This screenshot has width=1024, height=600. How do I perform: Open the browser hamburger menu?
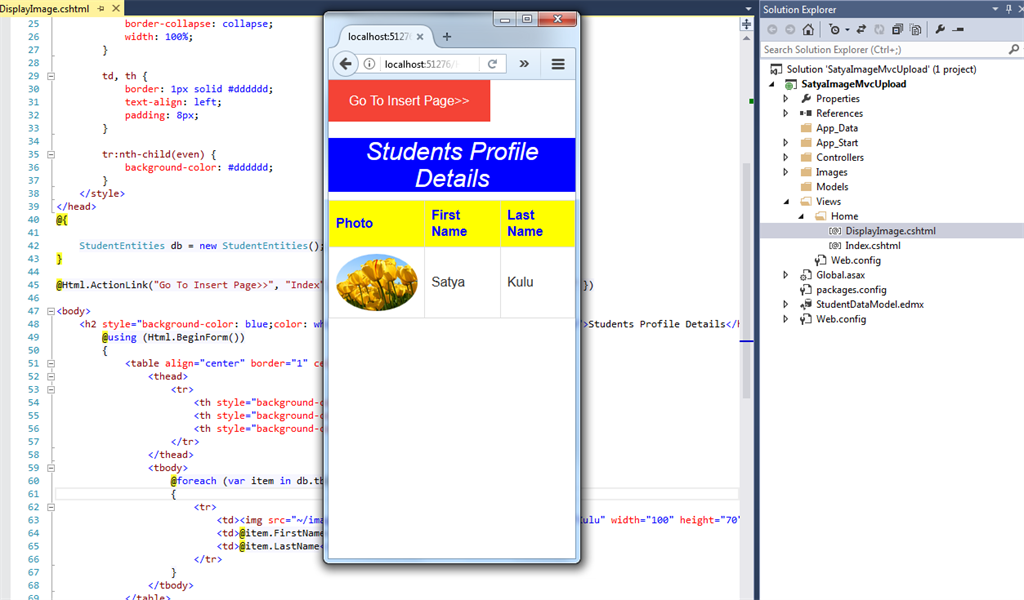pyautogui.click(x=558, y=64)
